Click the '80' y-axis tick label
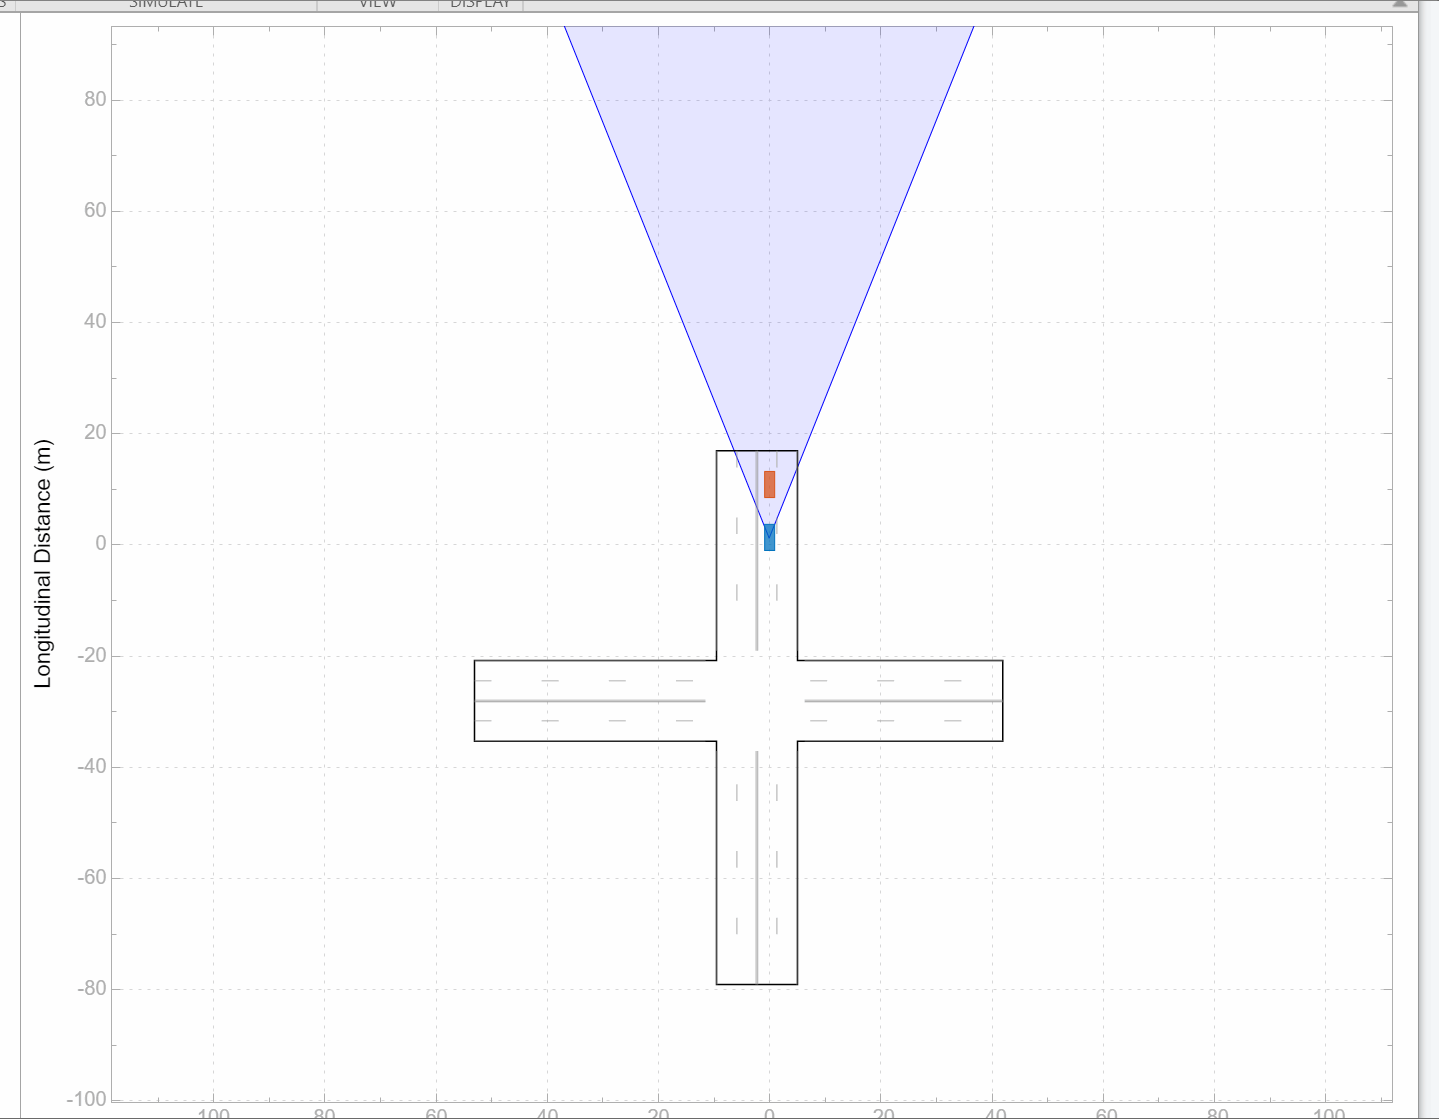This screenshot has width=1439, height=1119. click(x=95, y=100)
